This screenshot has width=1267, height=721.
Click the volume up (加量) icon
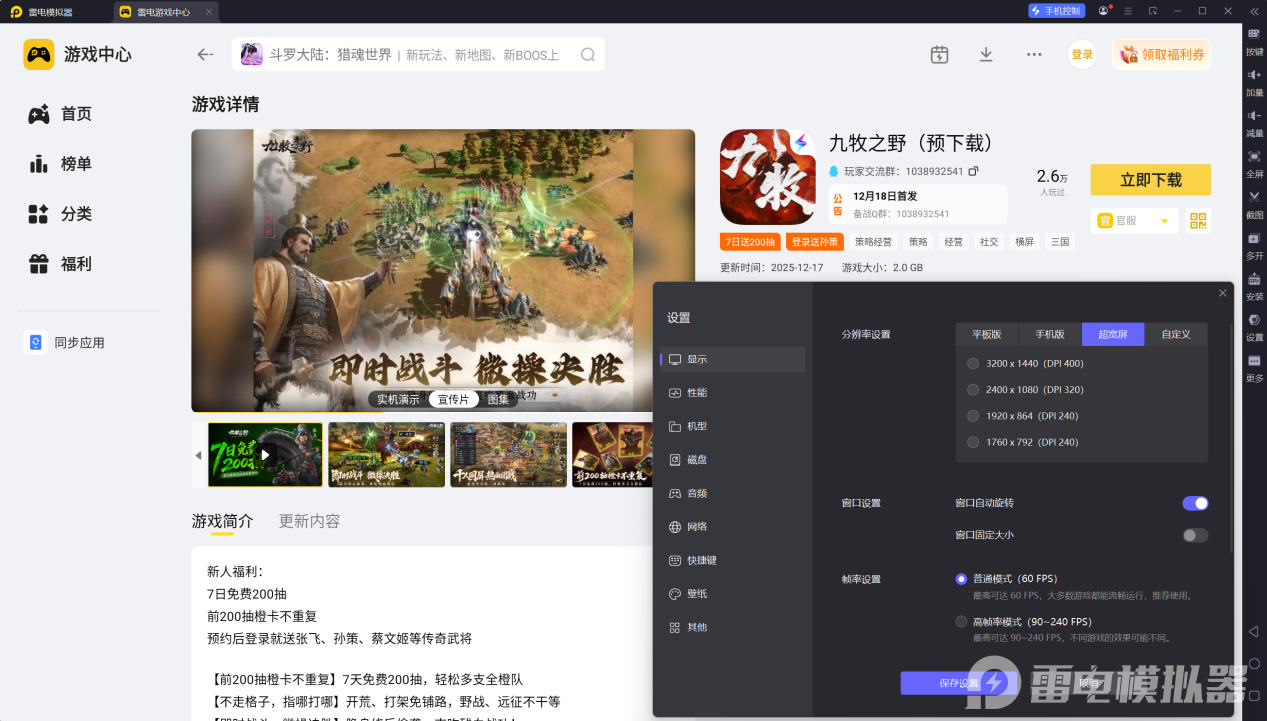pyautogui.click(x=1254, y=75)
